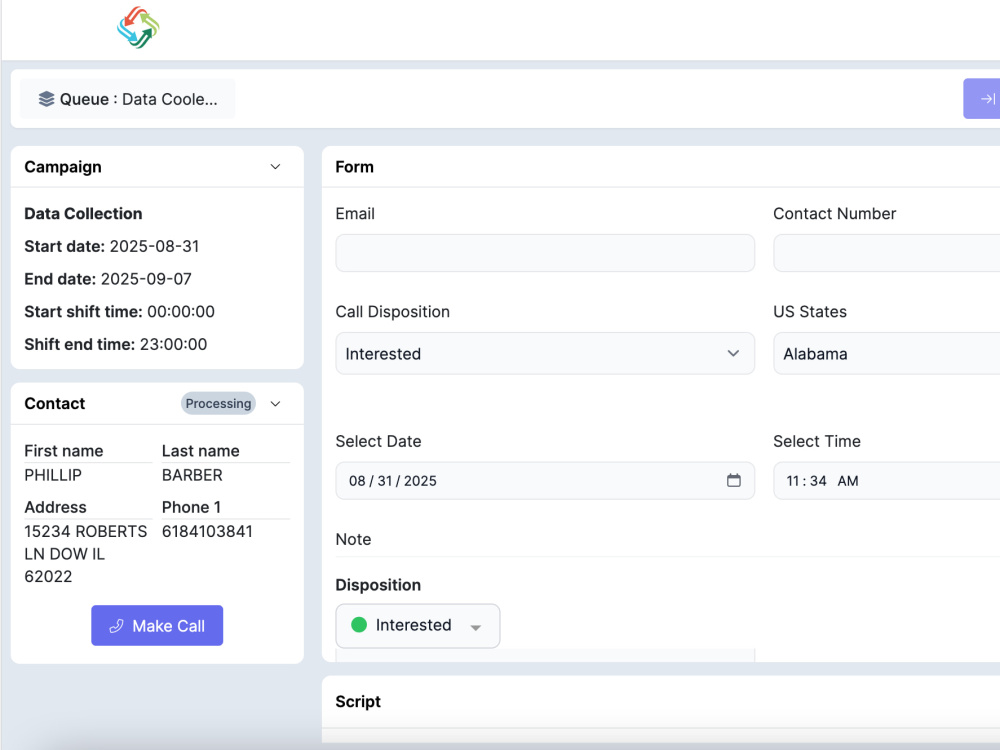The image size is (1000, 750).
Task: Click the Start date 2025-08-31 text
Action: pyautogui.click(x=112, y=246)
